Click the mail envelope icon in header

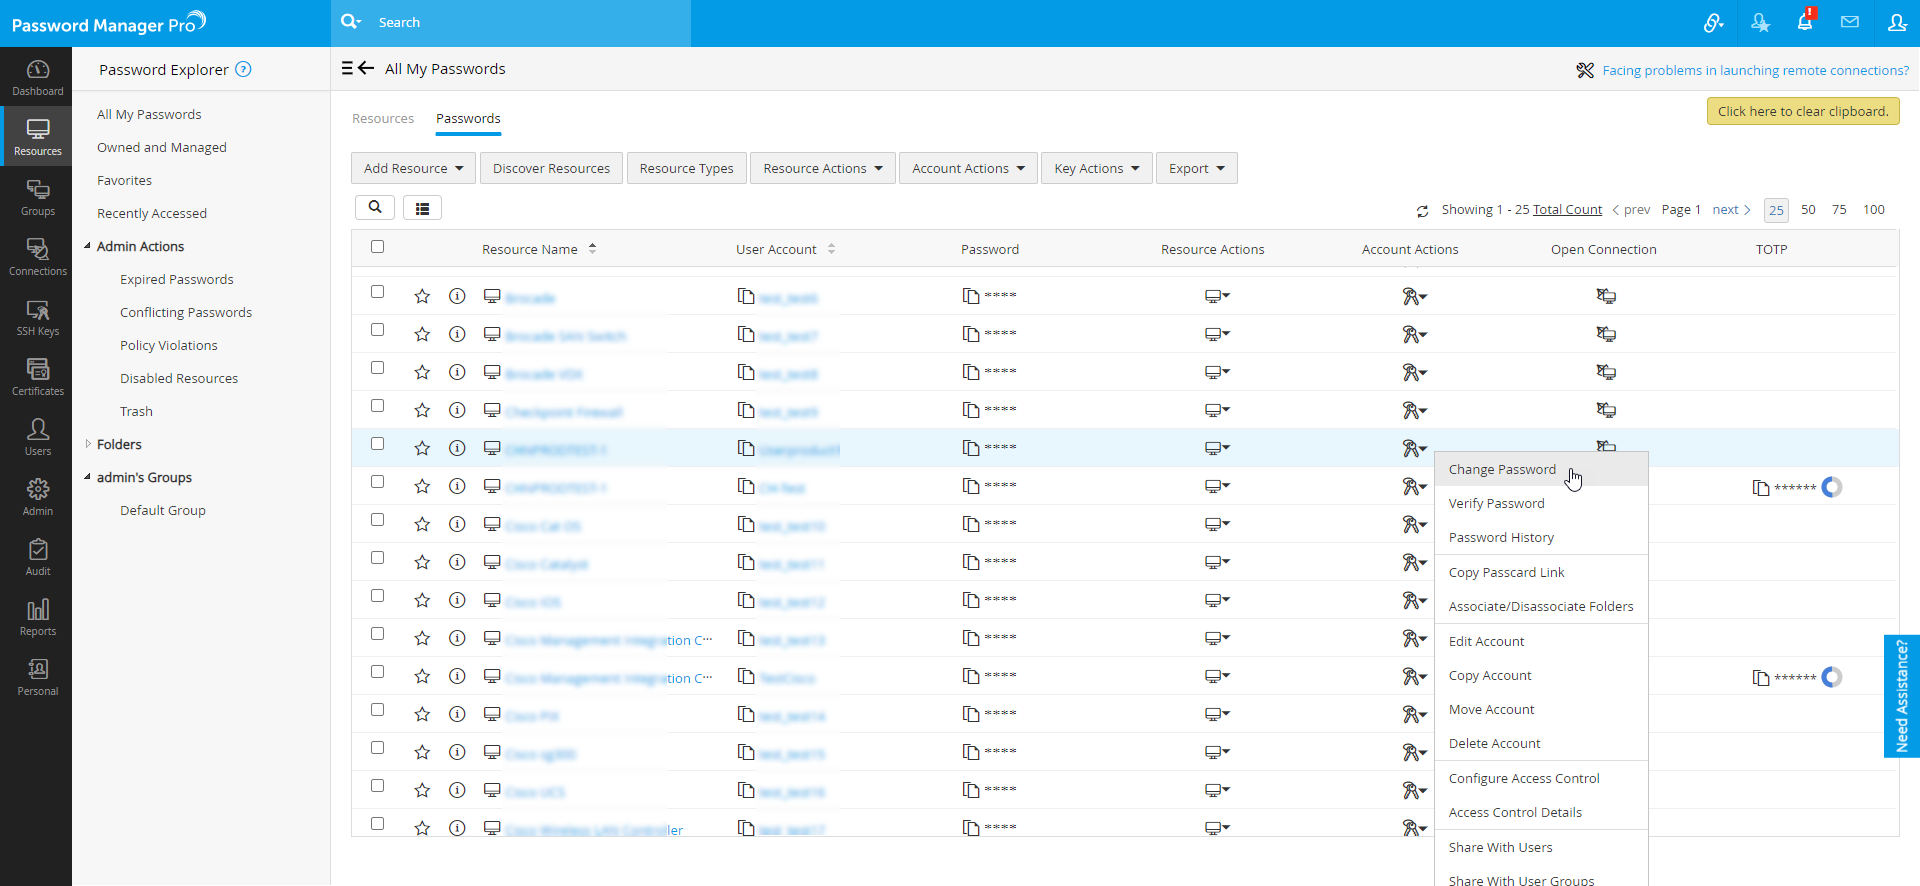point(1850,22)
